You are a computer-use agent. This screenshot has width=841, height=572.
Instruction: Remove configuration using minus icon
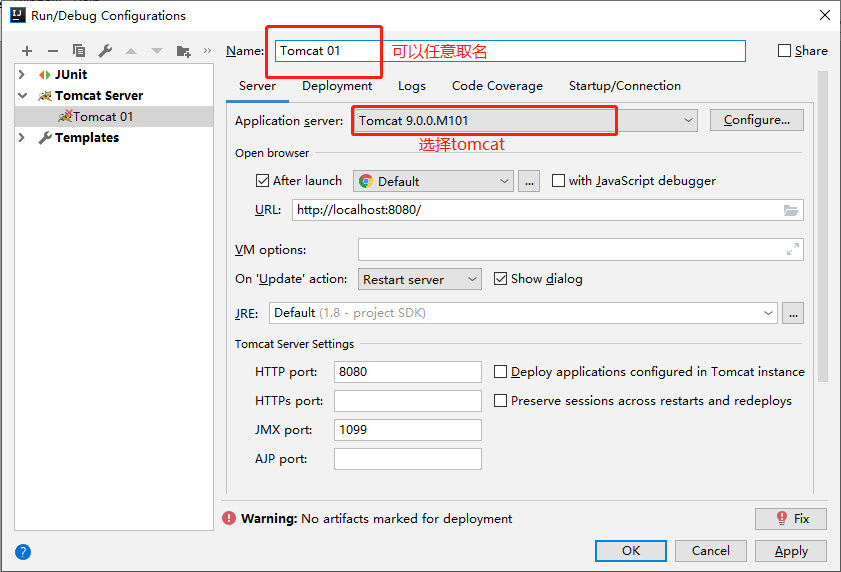point(53,51)
